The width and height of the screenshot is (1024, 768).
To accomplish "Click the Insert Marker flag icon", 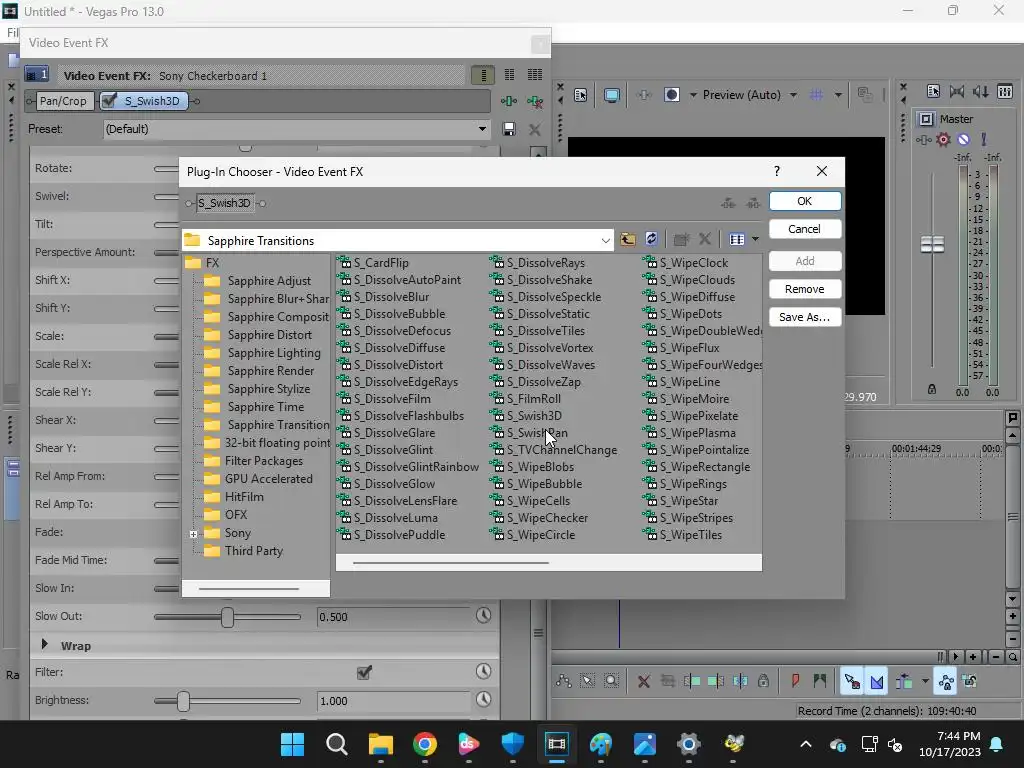I will (x=795, y=681).
